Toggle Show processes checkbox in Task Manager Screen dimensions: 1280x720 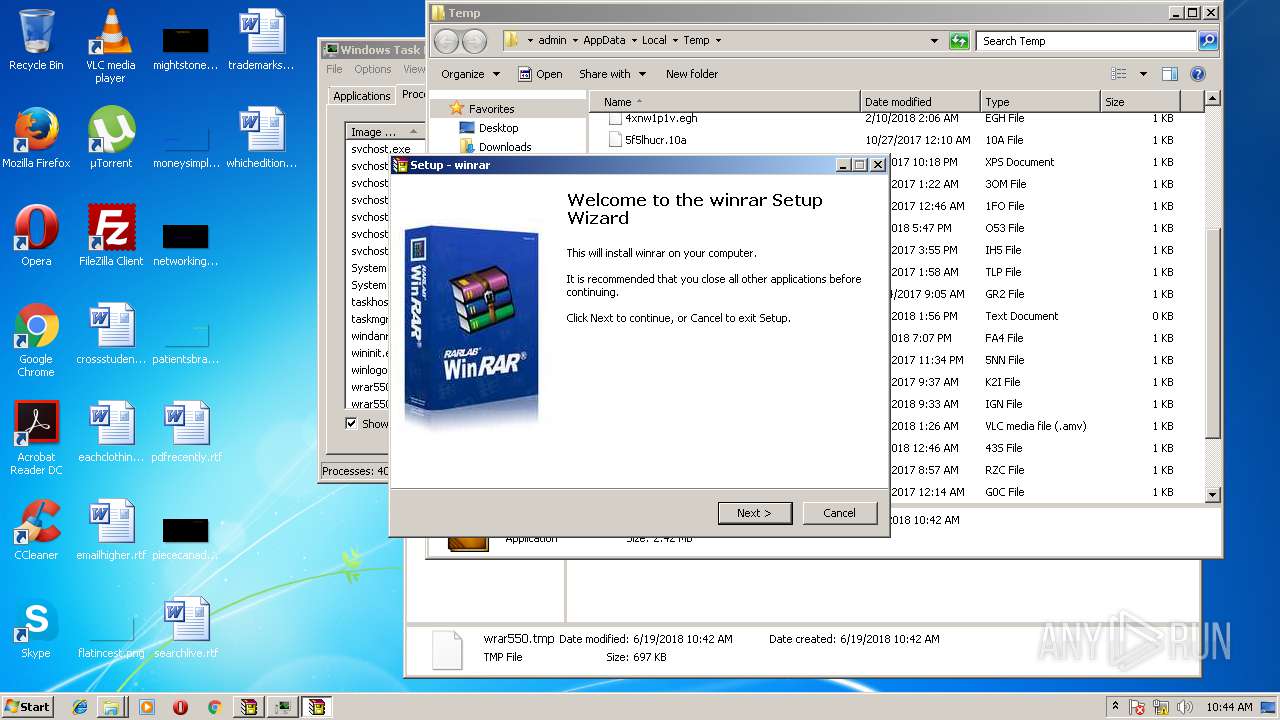tap(351, 423)
